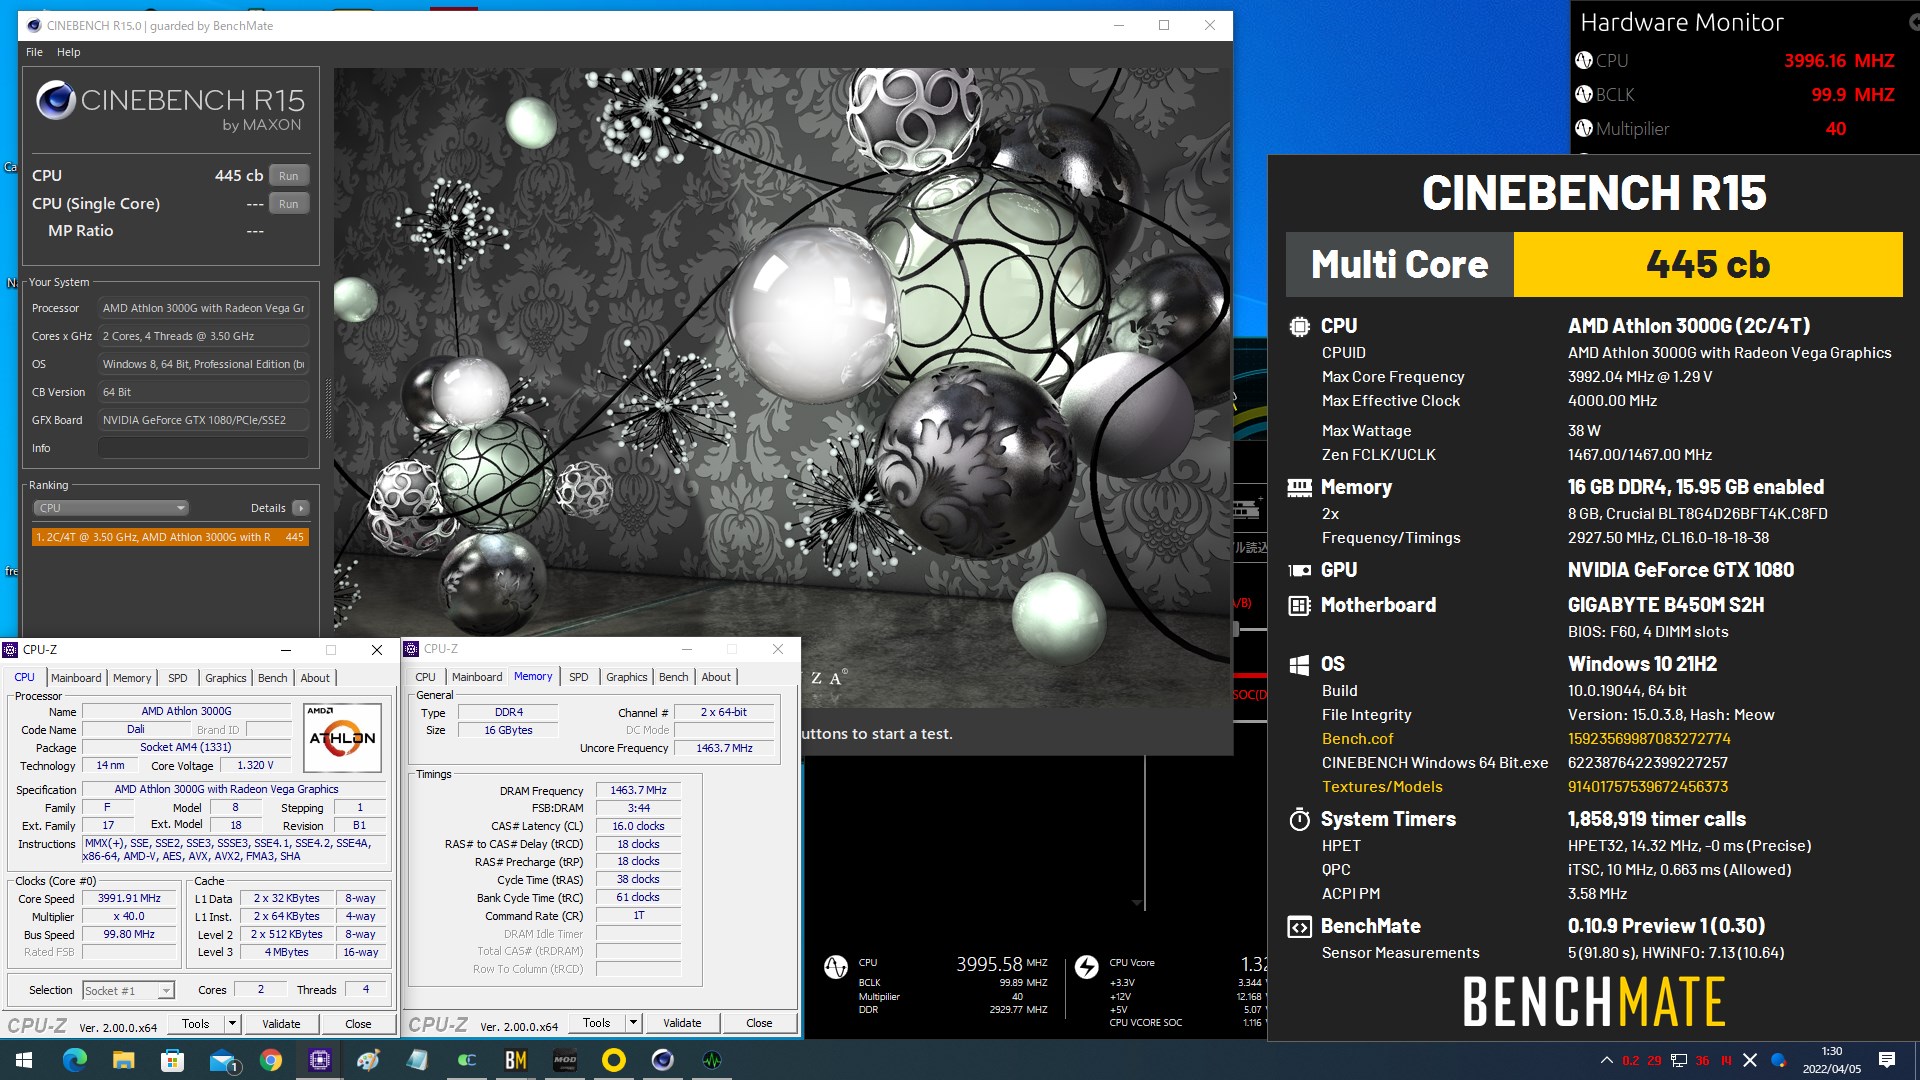1920x1080 pixels.
Task: Open the Windows Start menu
Action: [x=24, y=1060]
